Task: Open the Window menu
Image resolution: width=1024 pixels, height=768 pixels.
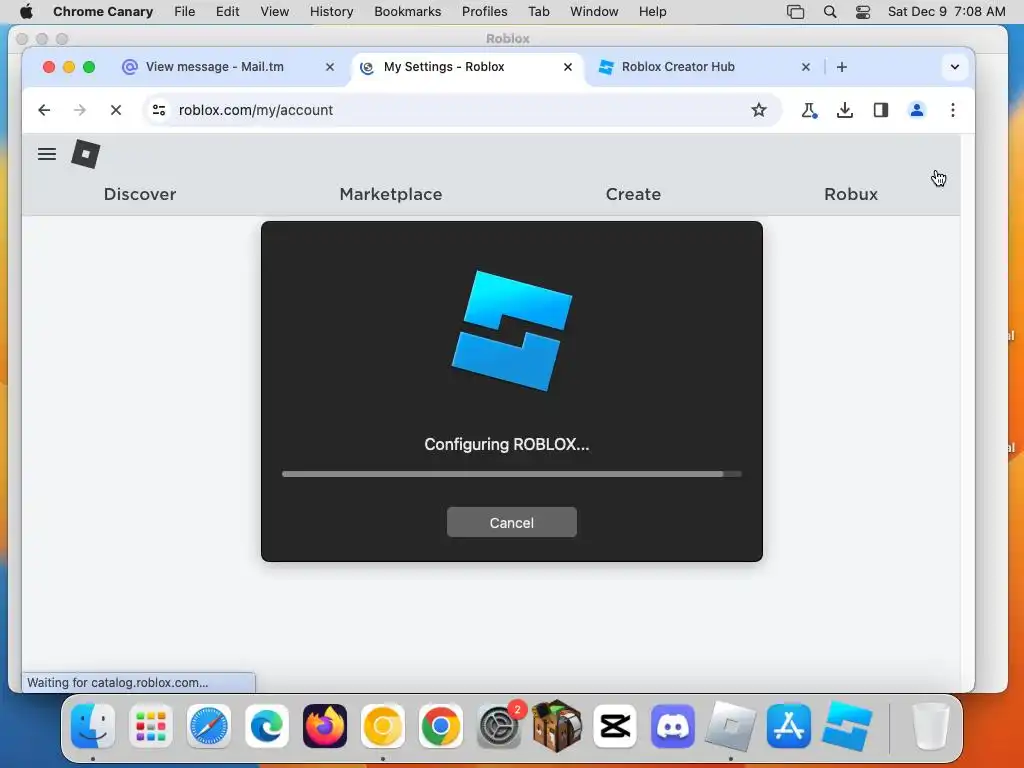Action: tap(594, 12)
